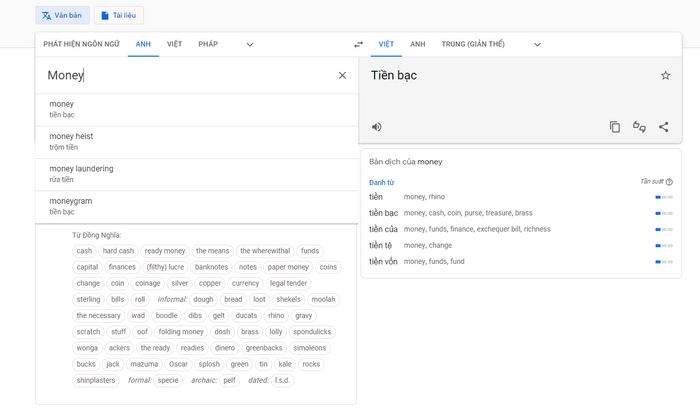This screenshot has width=700, height=408.
Task: Select Phát hiện ngôn ngữ source option
Action: (x=81, y=44)
